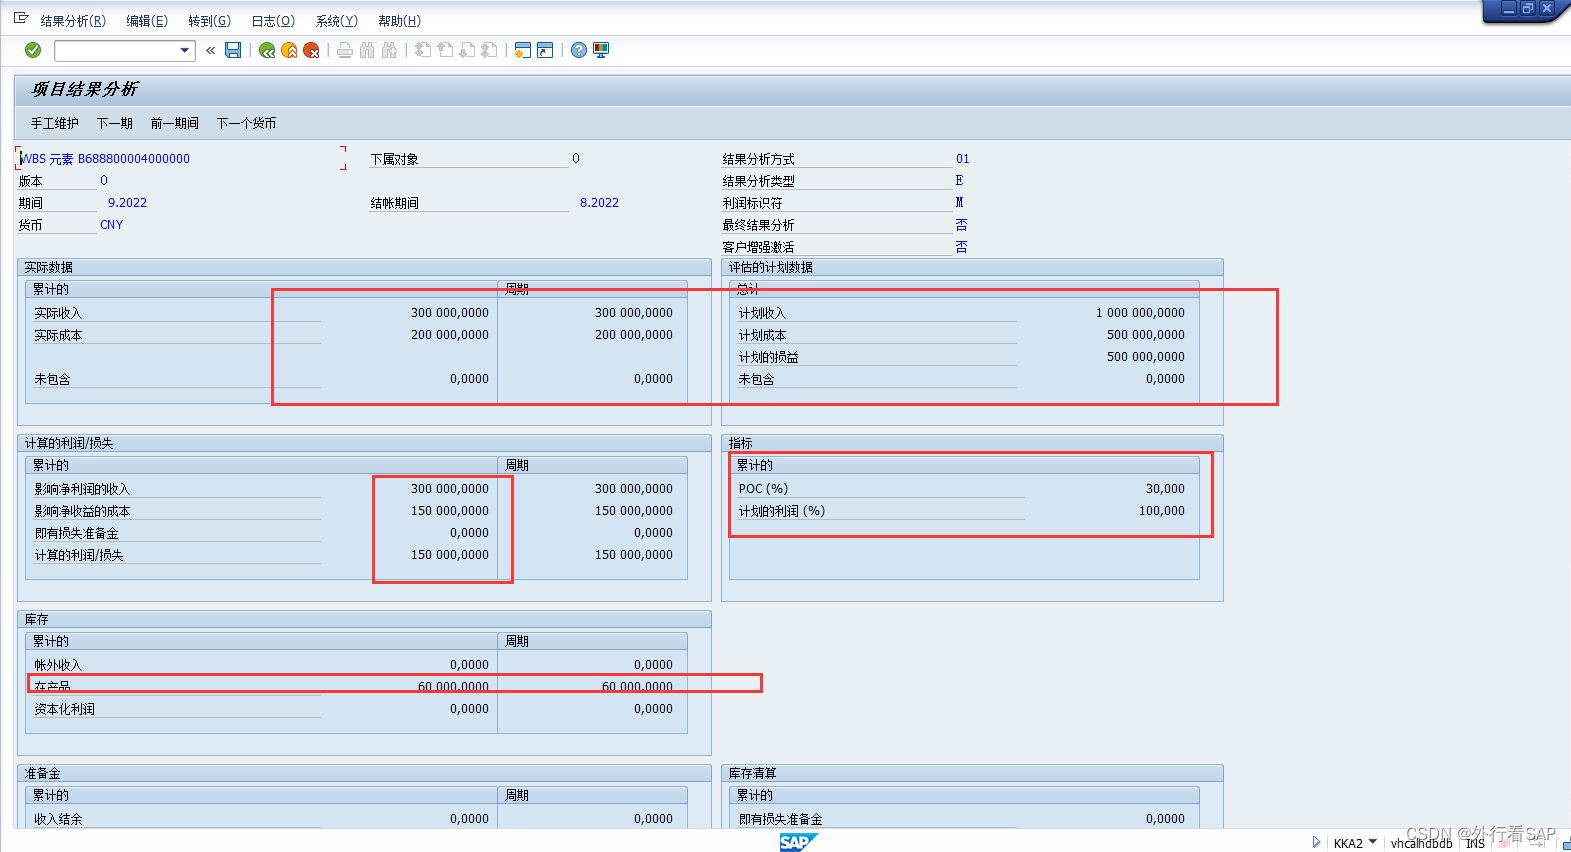1571x852 pixels.
Task: Open the 结果分析(R) menu
Action: point(73,21)
